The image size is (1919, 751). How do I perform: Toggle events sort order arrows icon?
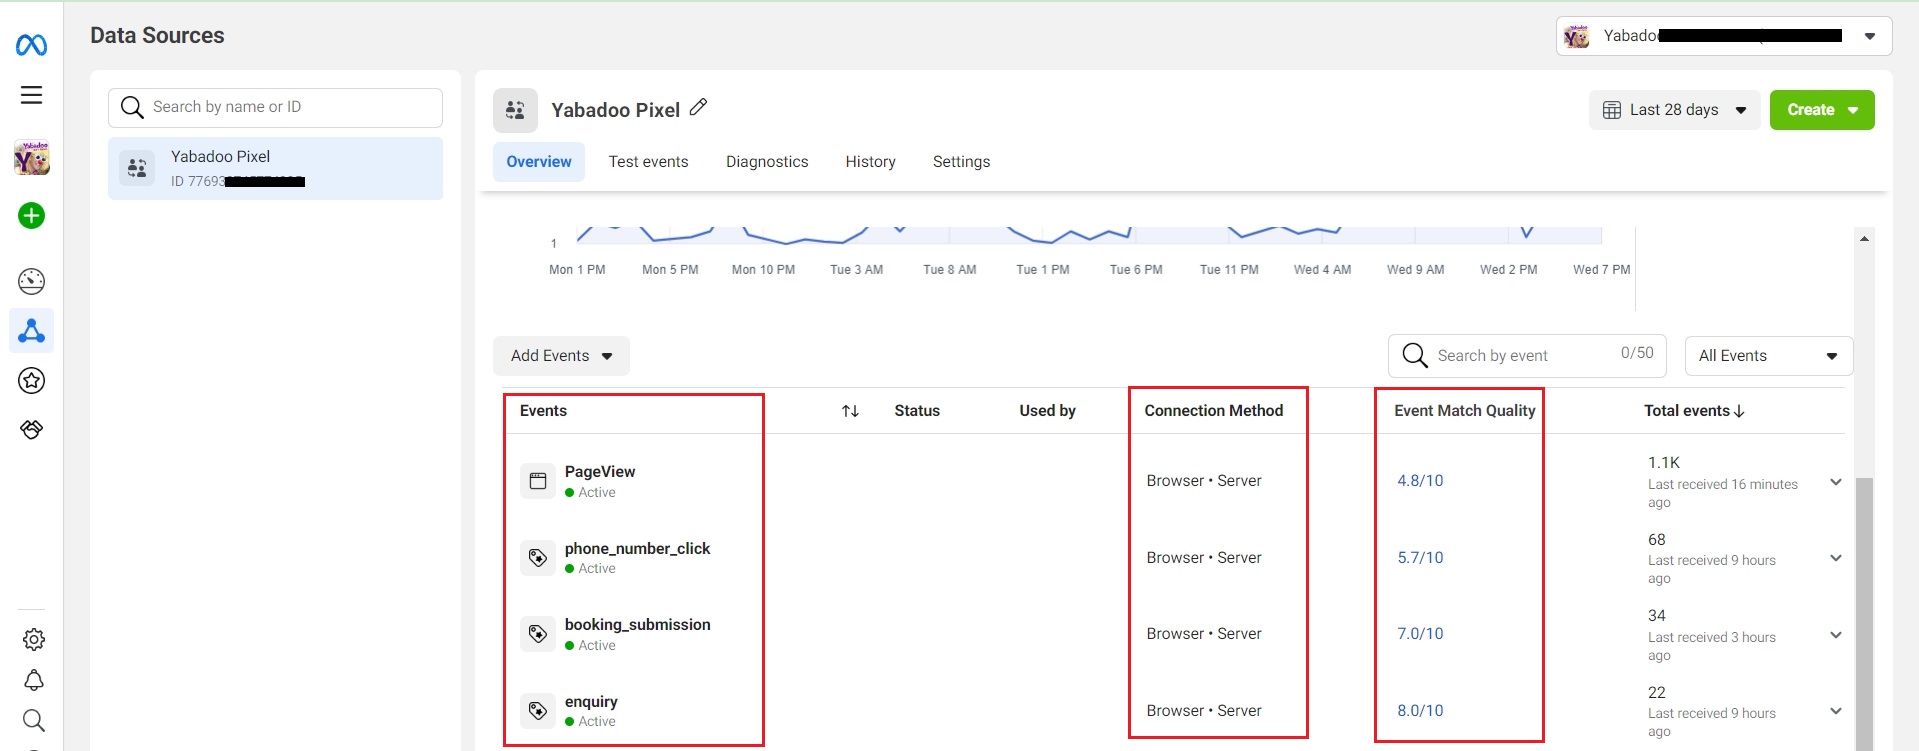(x=850, y=411)
